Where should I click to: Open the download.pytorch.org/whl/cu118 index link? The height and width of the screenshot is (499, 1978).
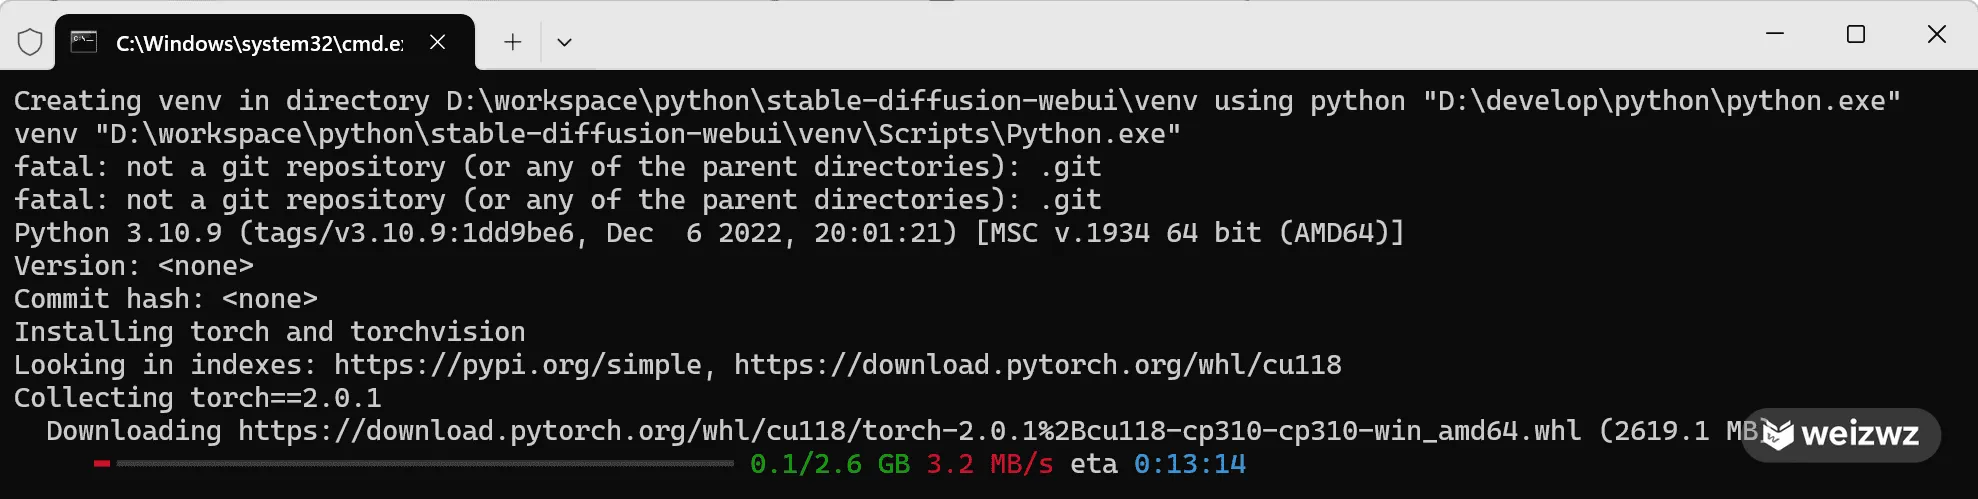pos(1038,365)
